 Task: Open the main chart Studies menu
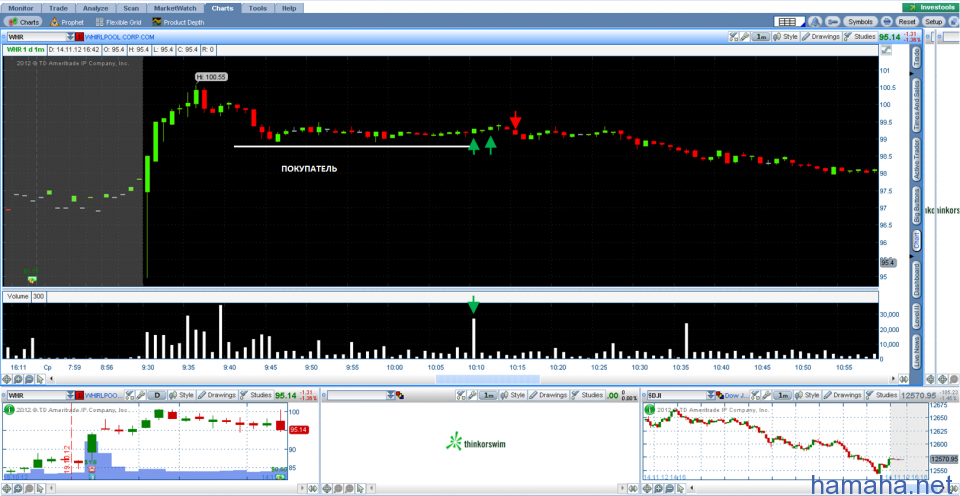point(860,37)
